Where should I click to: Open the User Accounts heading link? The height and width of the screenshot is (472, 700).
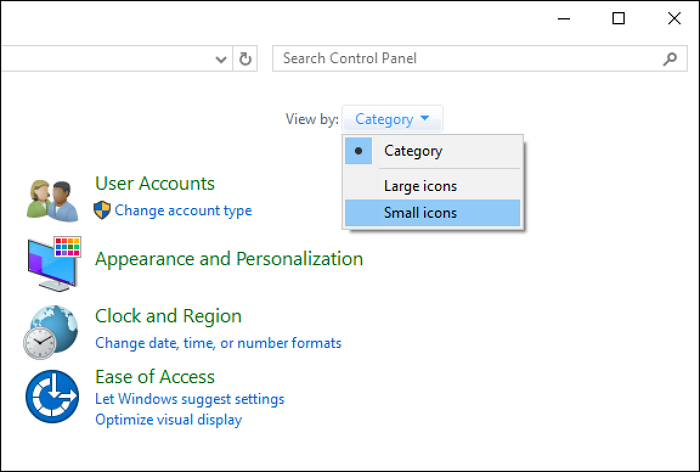click(x=155, y=184)
